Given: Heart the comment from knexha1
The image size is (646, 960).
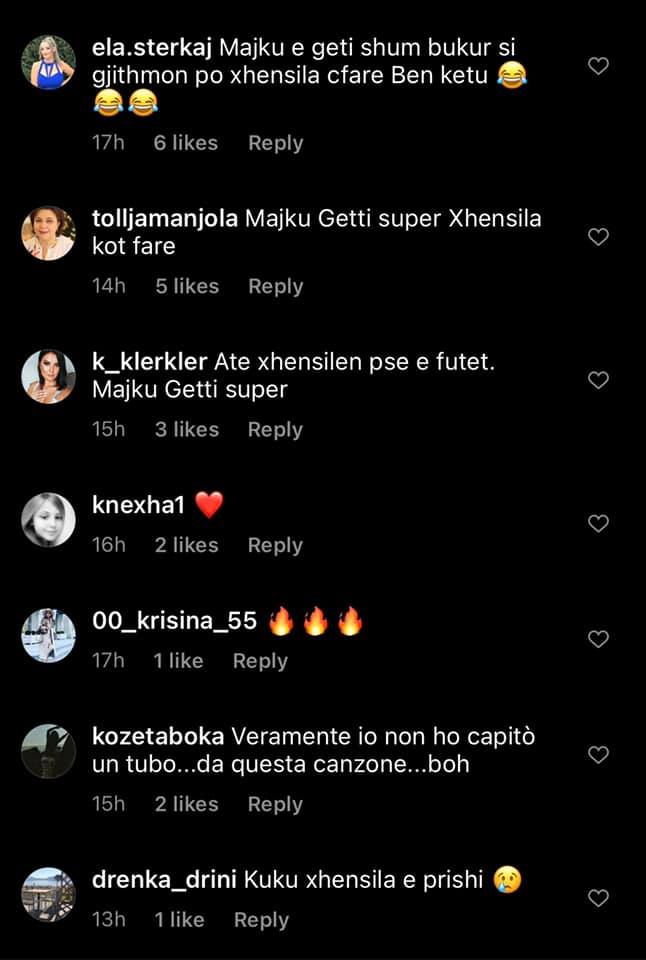Looking at the screenshot, I should click(598, 523).
